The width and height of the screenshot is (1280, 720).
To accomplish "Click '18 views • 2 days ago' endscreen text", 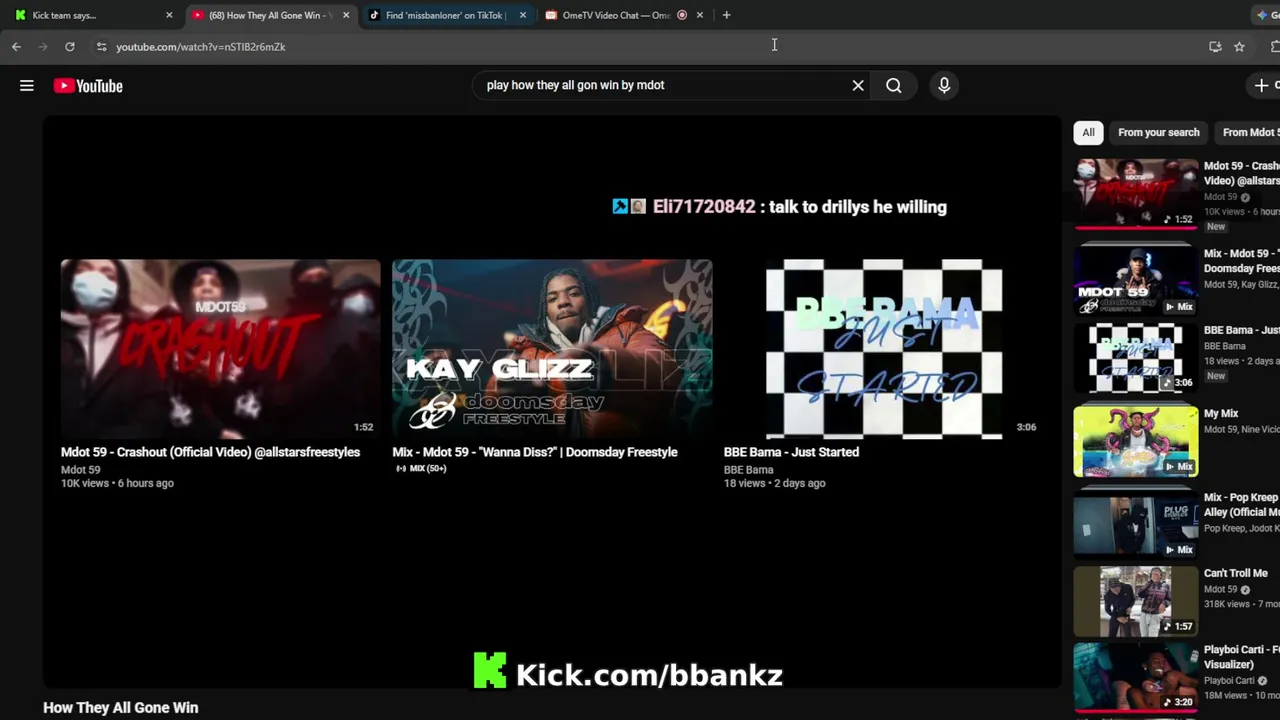I will coord(774,483).
